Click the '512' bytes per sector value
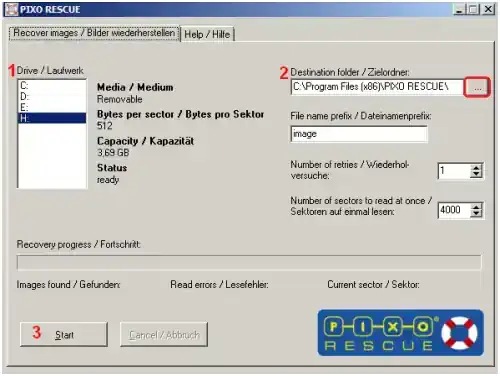The height and width of the screenshot is (376, 500). (x=105, y=126)
